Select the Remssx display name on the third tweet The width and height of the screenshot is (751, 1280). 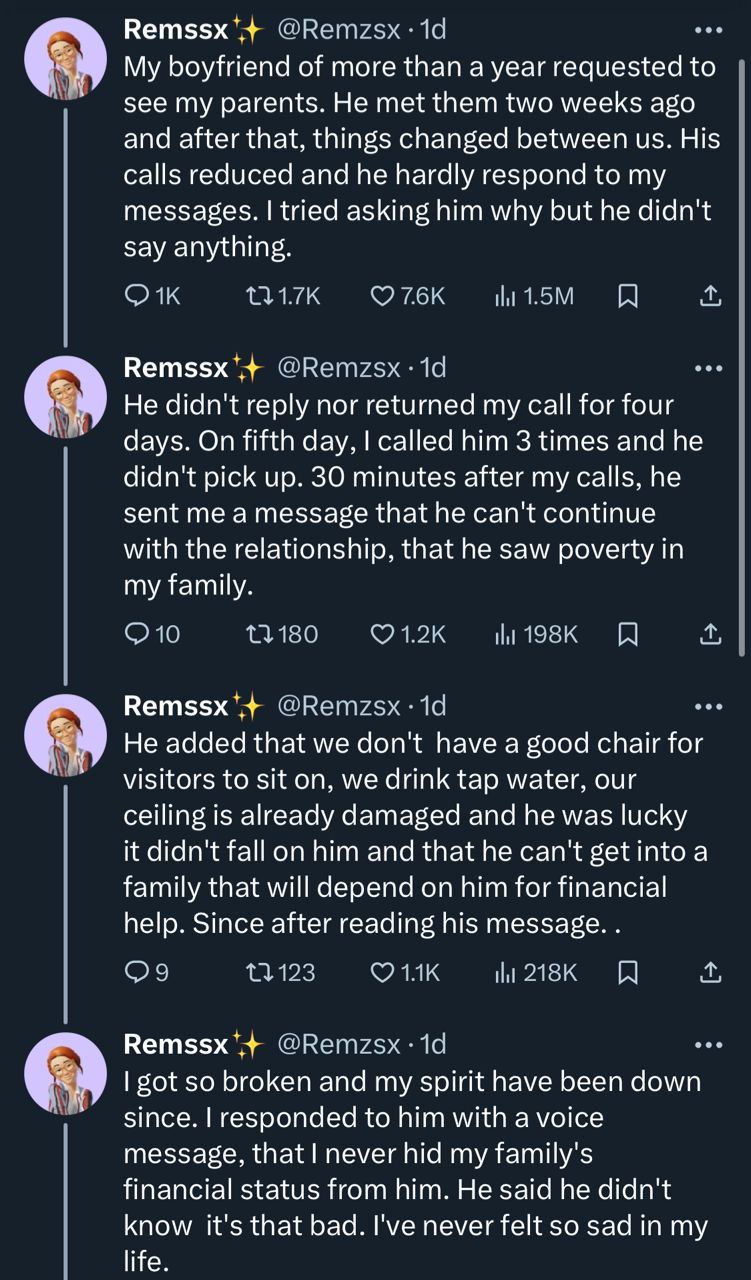[173, 706]
